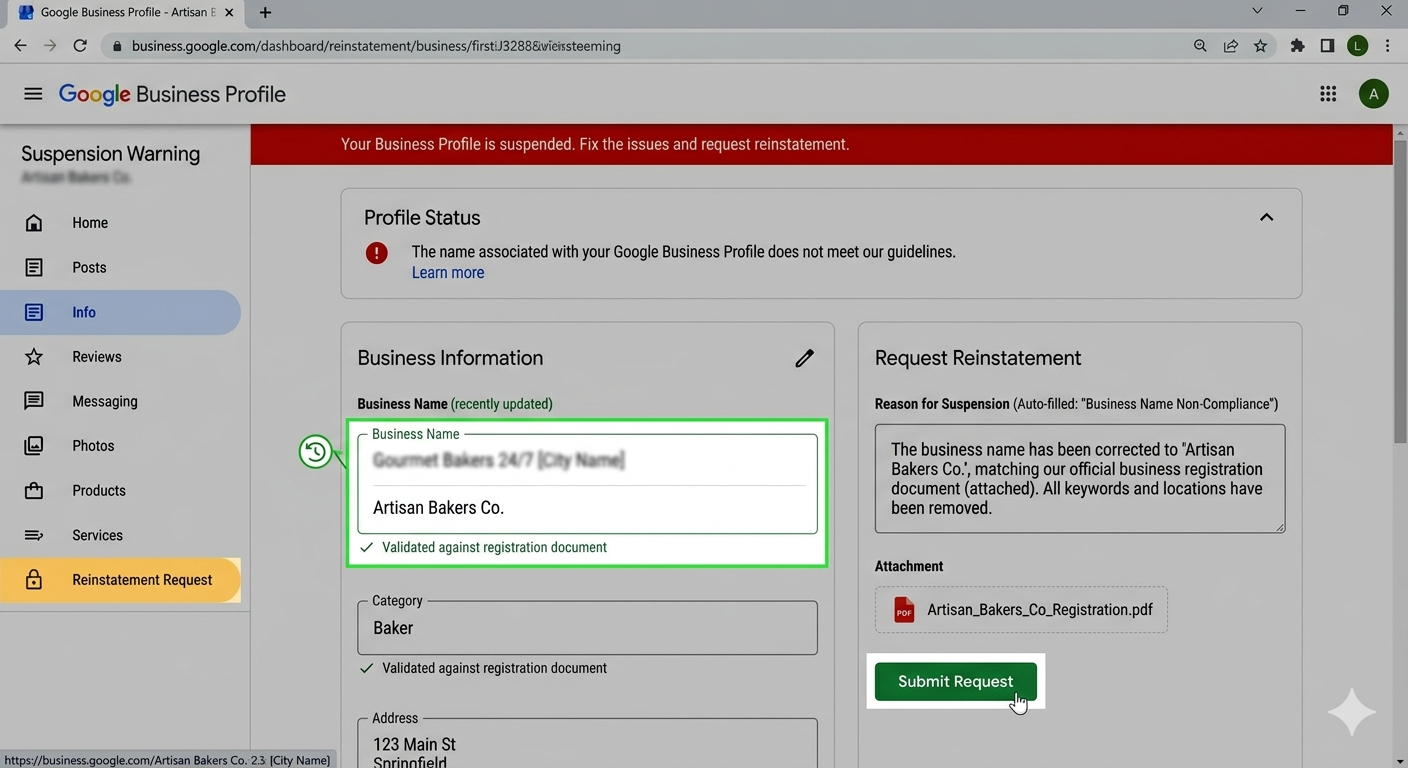The width and height of the screenshot is (1408, 768).
Task: Click the Learn more link
Action: pos(448,273)
